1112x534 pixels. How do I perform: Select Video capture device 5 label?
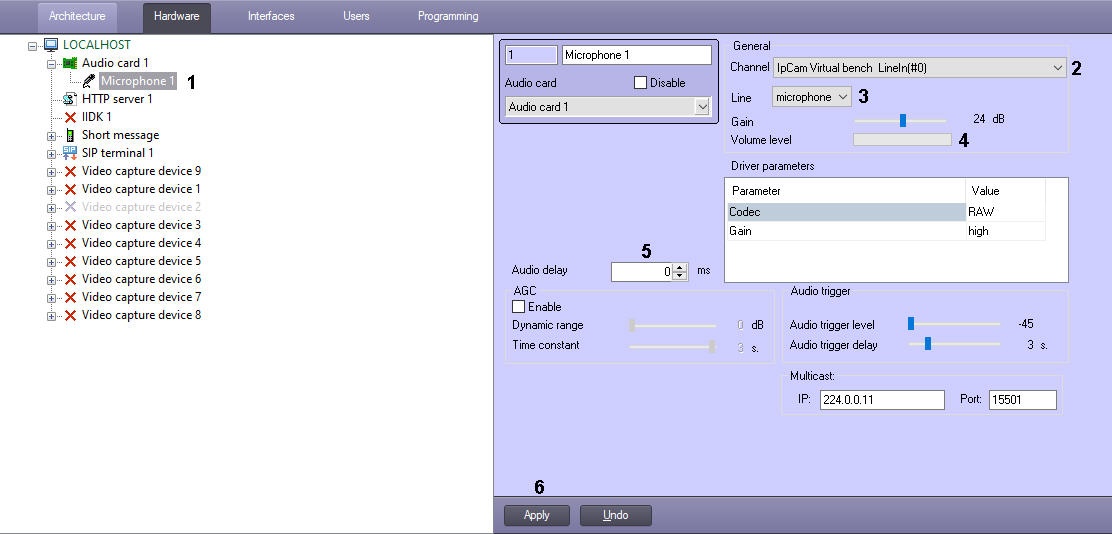(x=141, y=262)
